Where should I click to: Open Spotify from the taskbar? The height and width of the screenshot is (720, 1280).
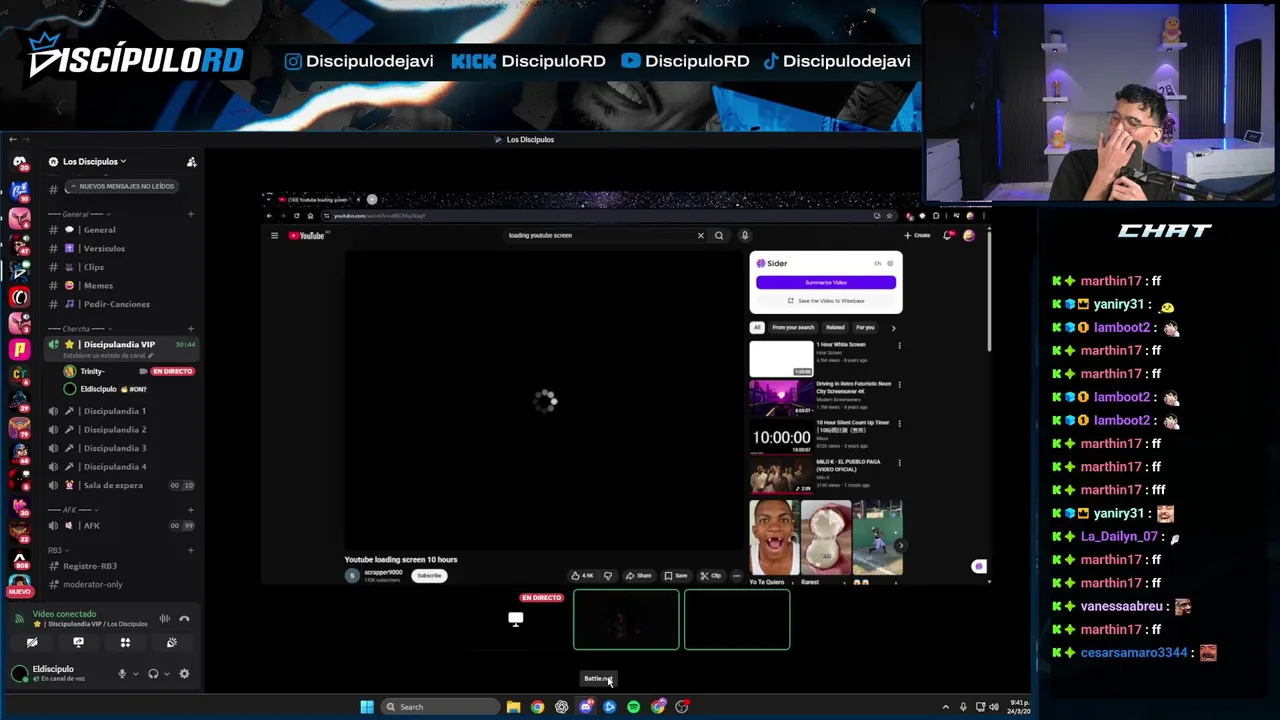tap(633, 707)
